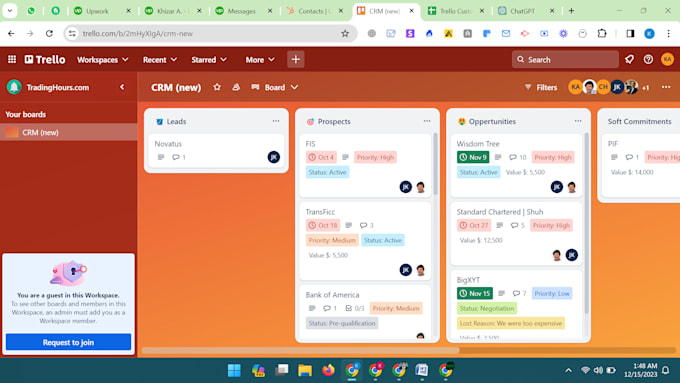Switch to the ChatGPT browser tab
Viewport: 680px width, 383px height.
pyautogui.click(x=527, y=11)
